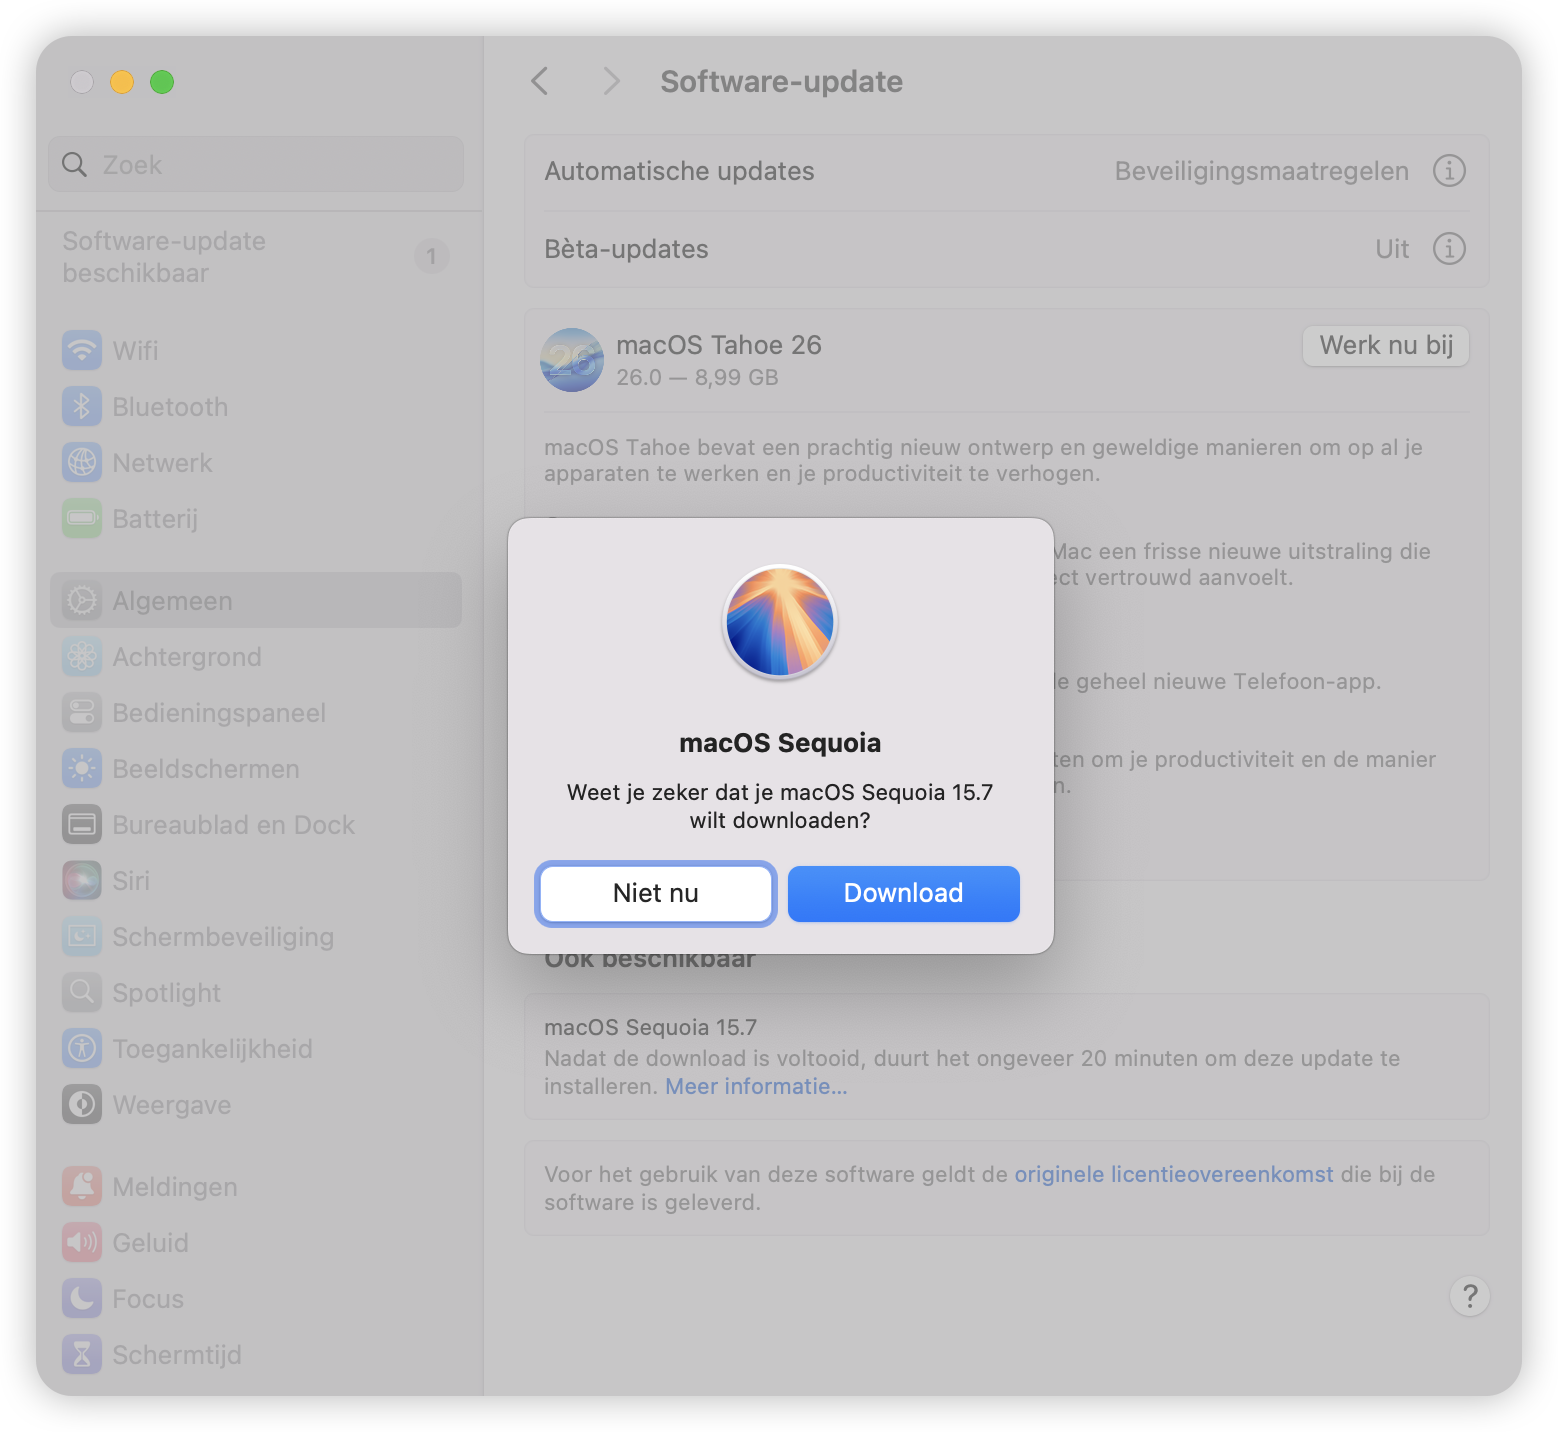Image resolution: width=1558 pixels, height=1432 pixels.
Task: Click the Toegankelijkheid icon
Action: click(x=82, y=1049)
